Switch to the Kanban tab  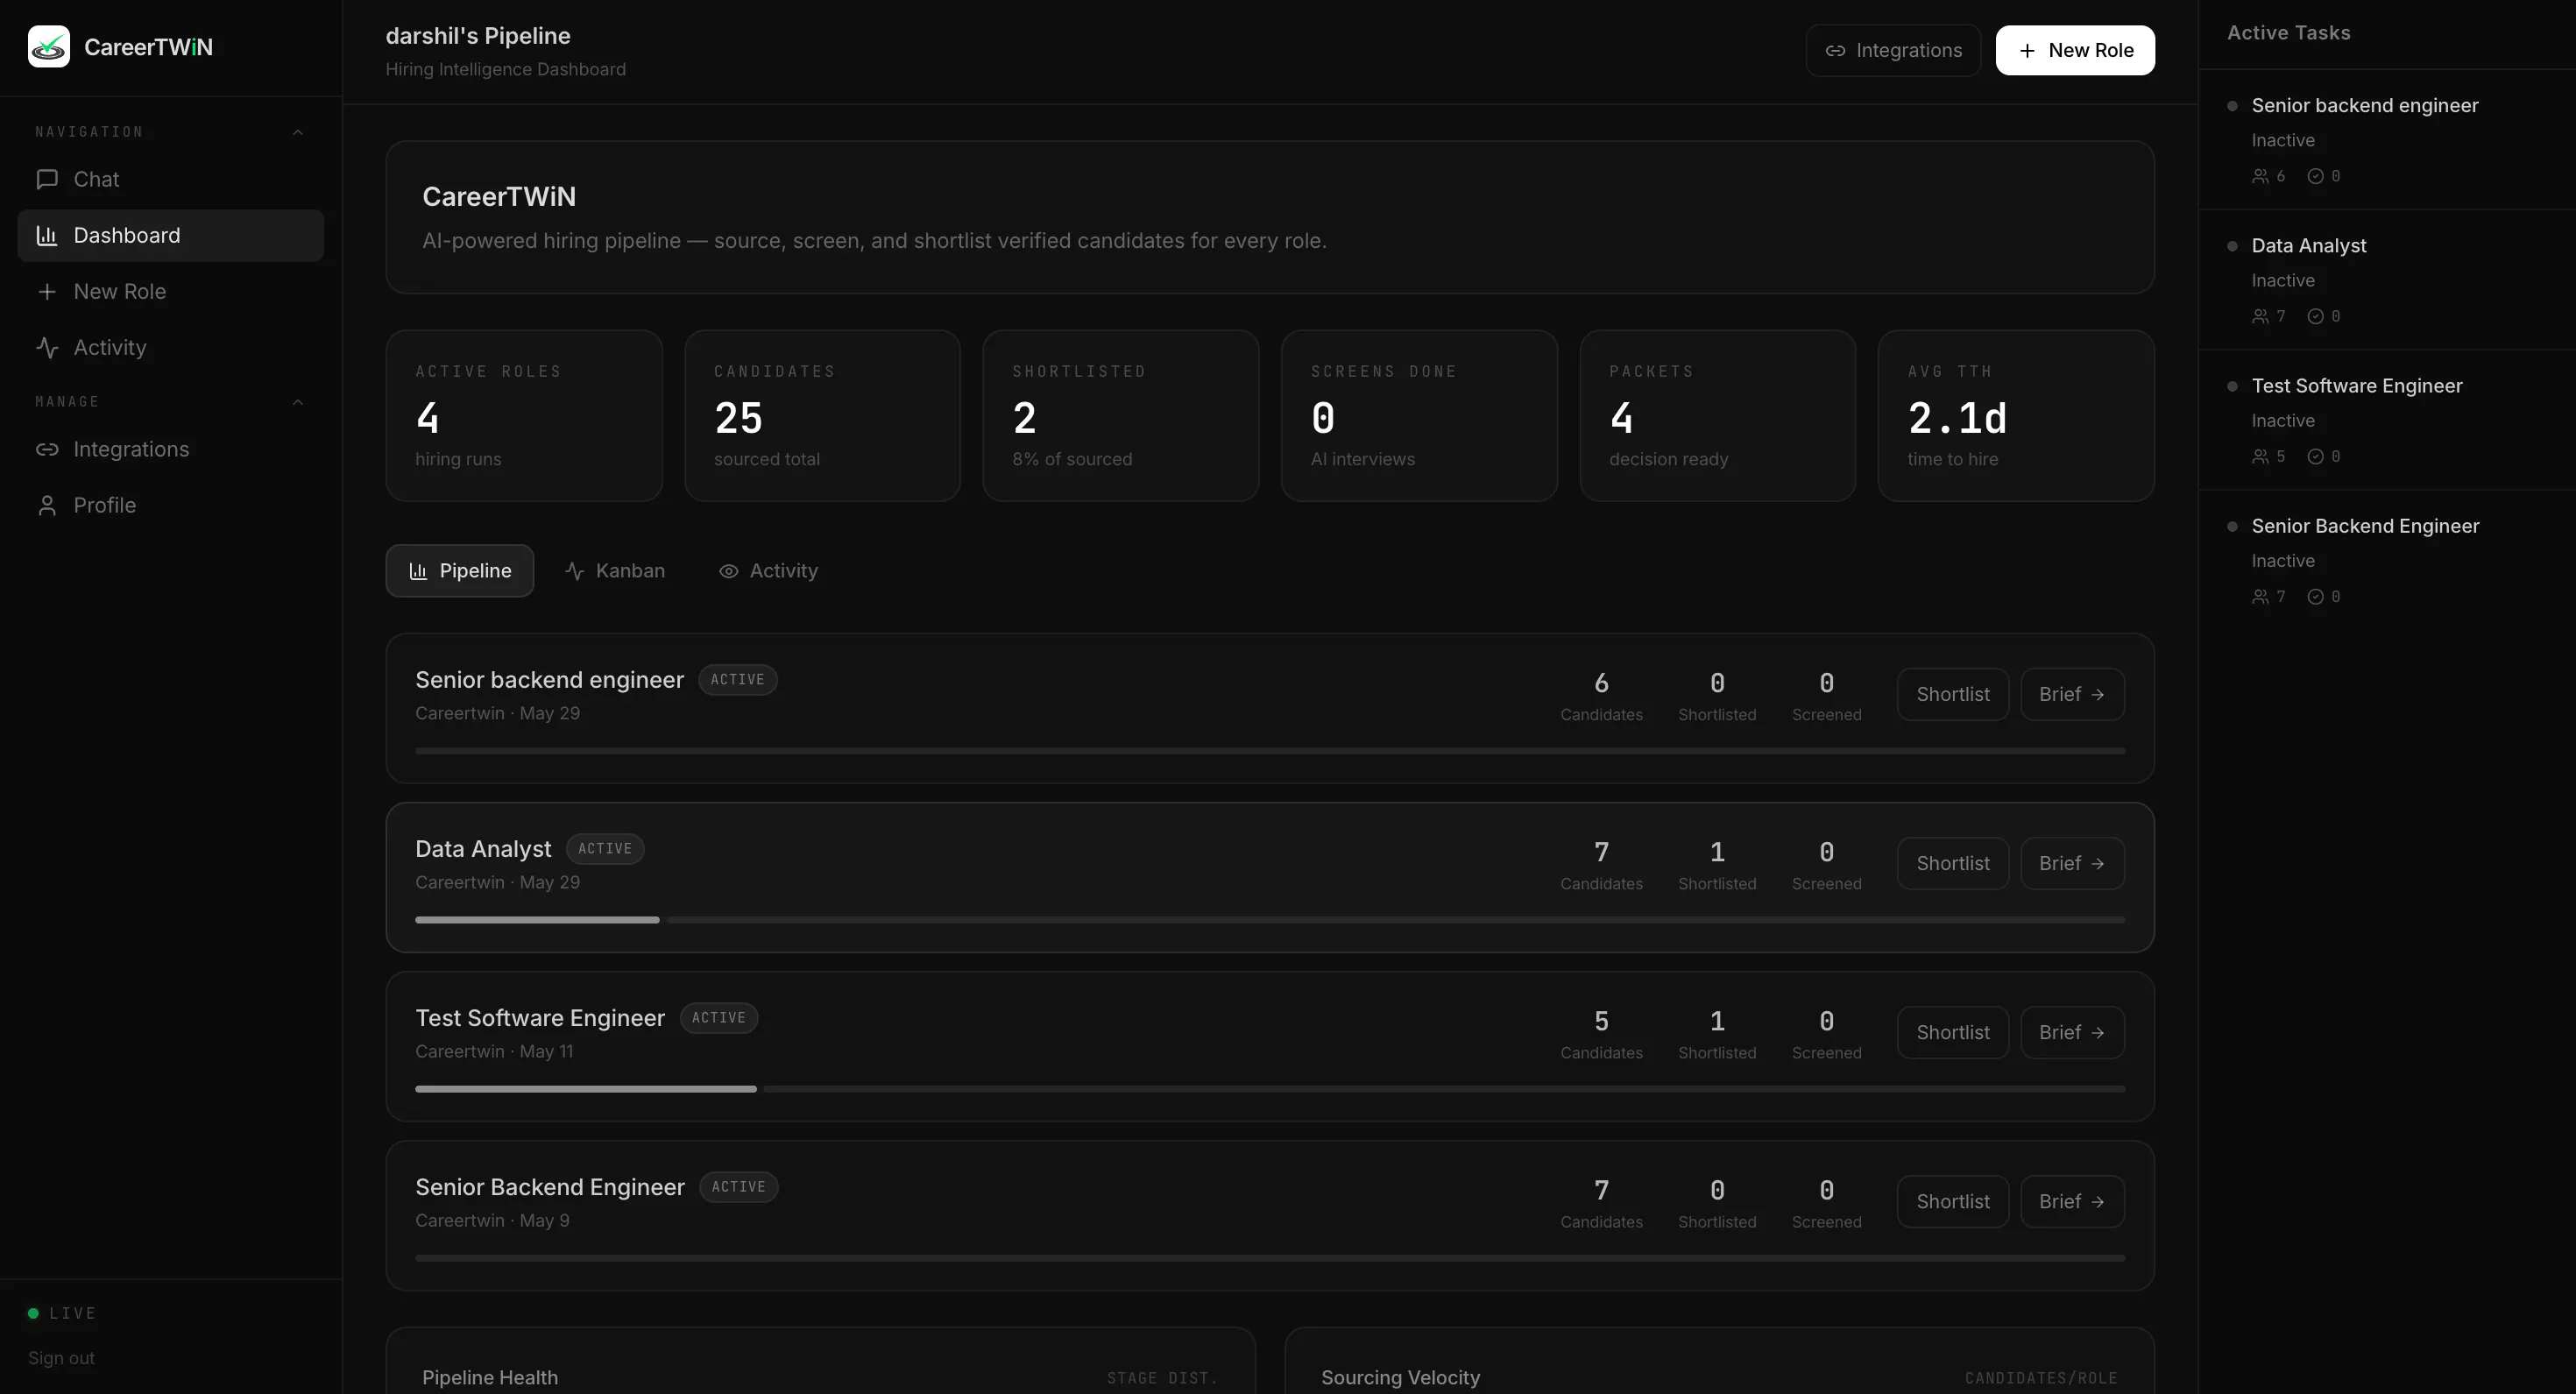615,571
